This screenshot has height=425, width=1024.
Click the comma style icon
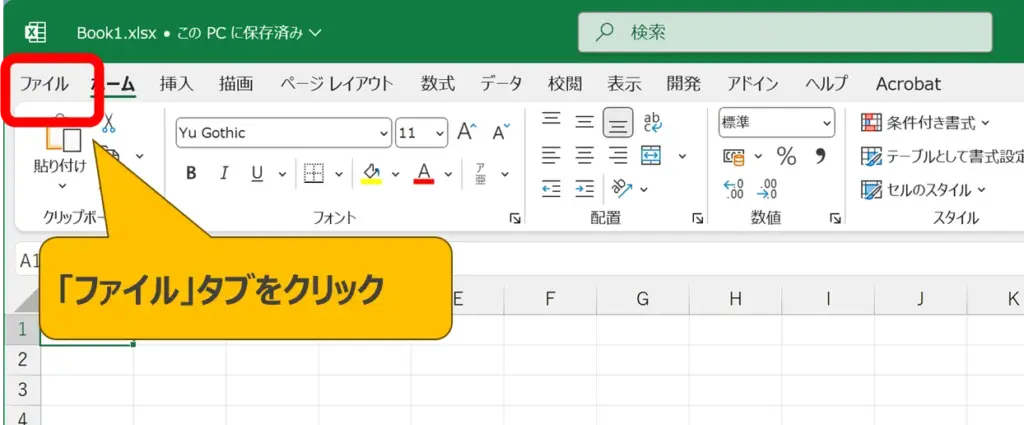point(820,156)
